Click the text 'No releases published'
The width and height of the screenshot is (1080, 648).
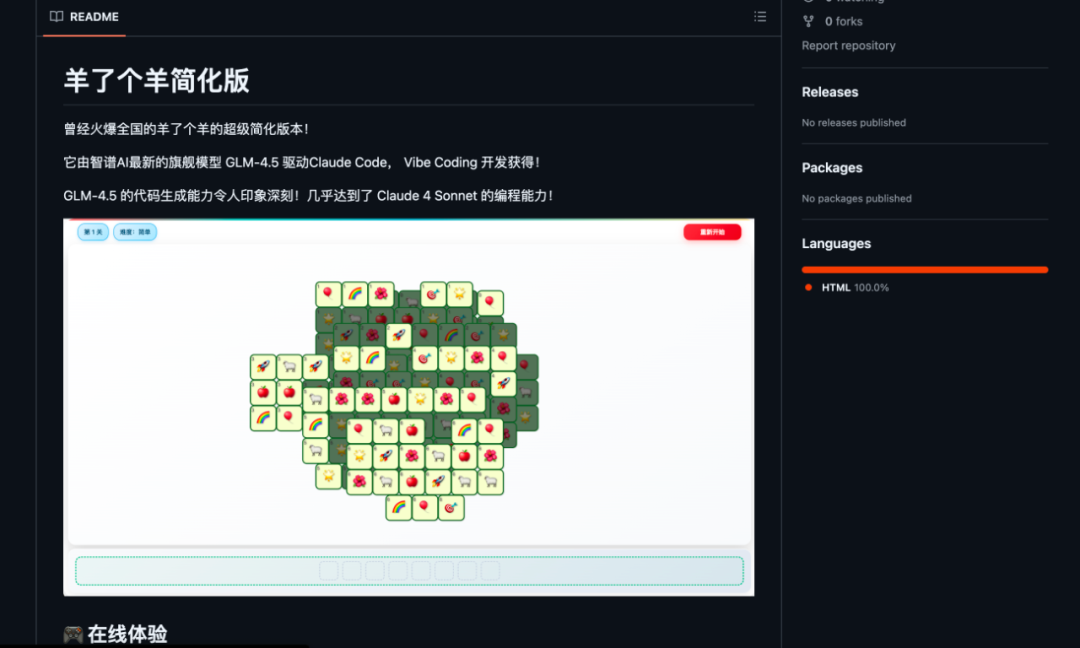853,123
